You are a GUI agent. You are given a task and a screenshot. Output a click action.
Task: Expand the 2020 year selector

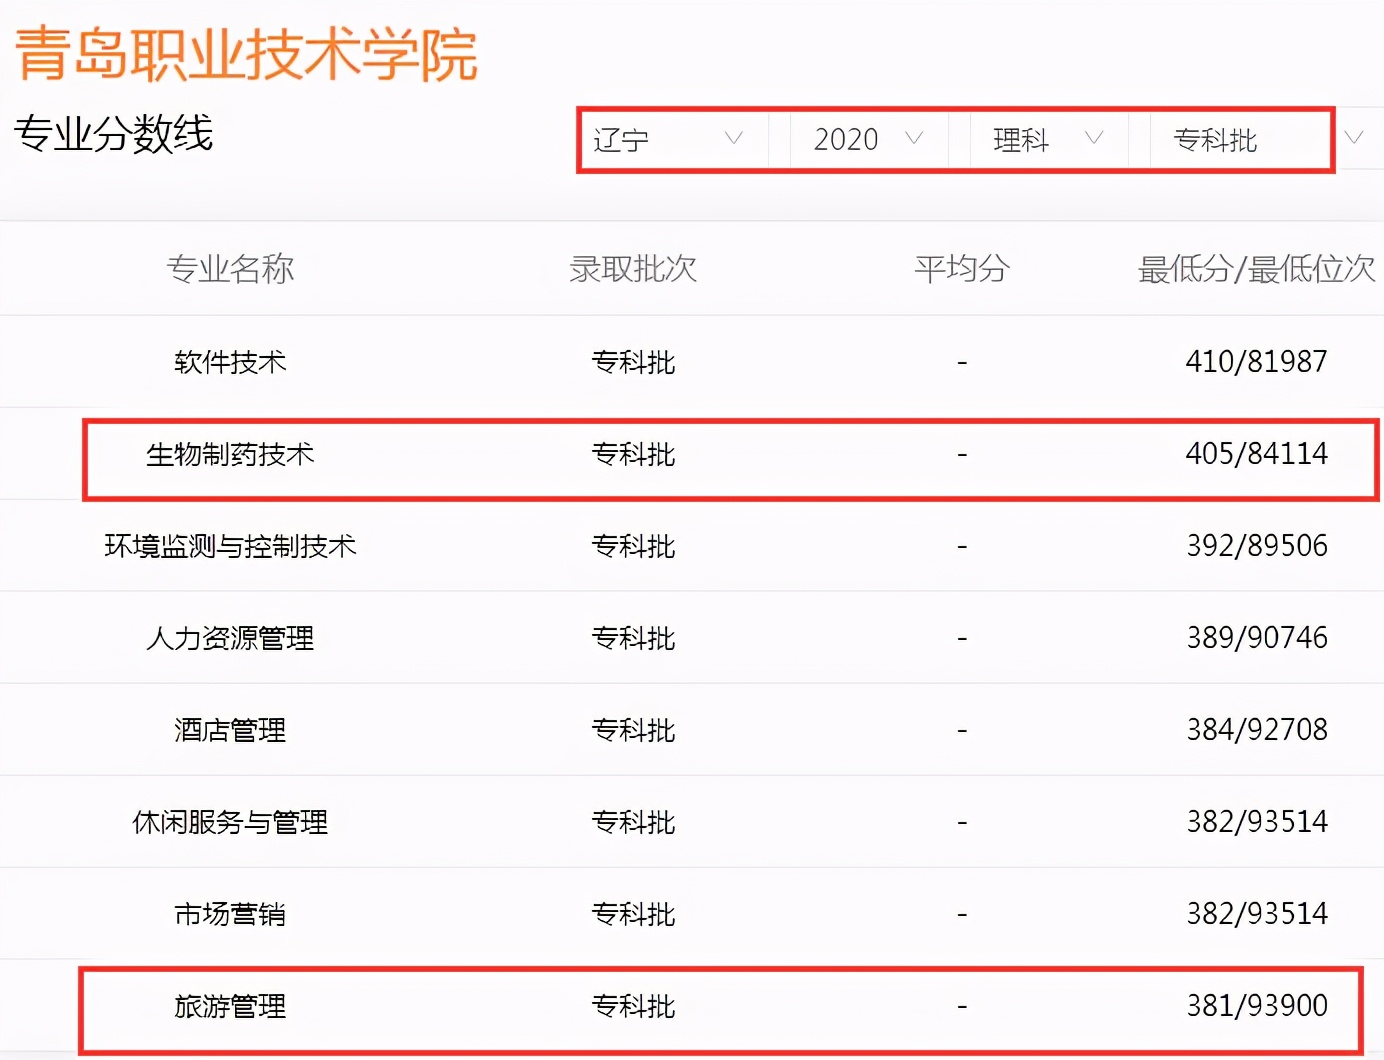(846, 140)
